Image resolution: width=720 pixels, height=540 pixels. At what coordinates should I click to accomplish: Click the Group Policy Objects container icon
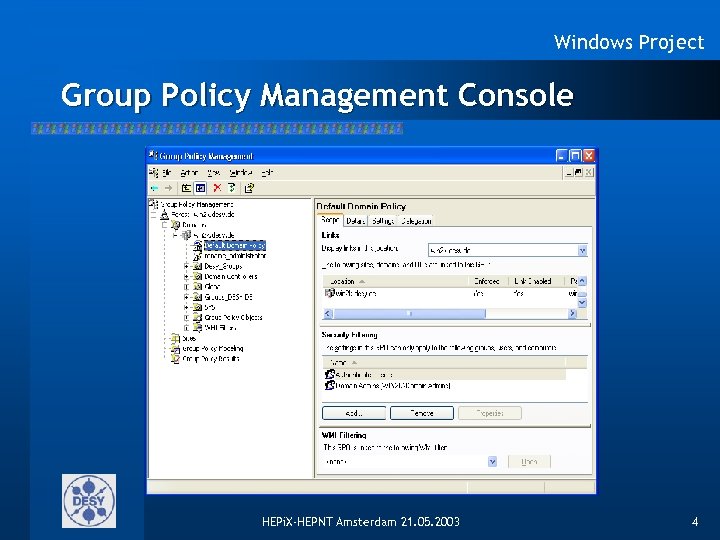point(197,317)
